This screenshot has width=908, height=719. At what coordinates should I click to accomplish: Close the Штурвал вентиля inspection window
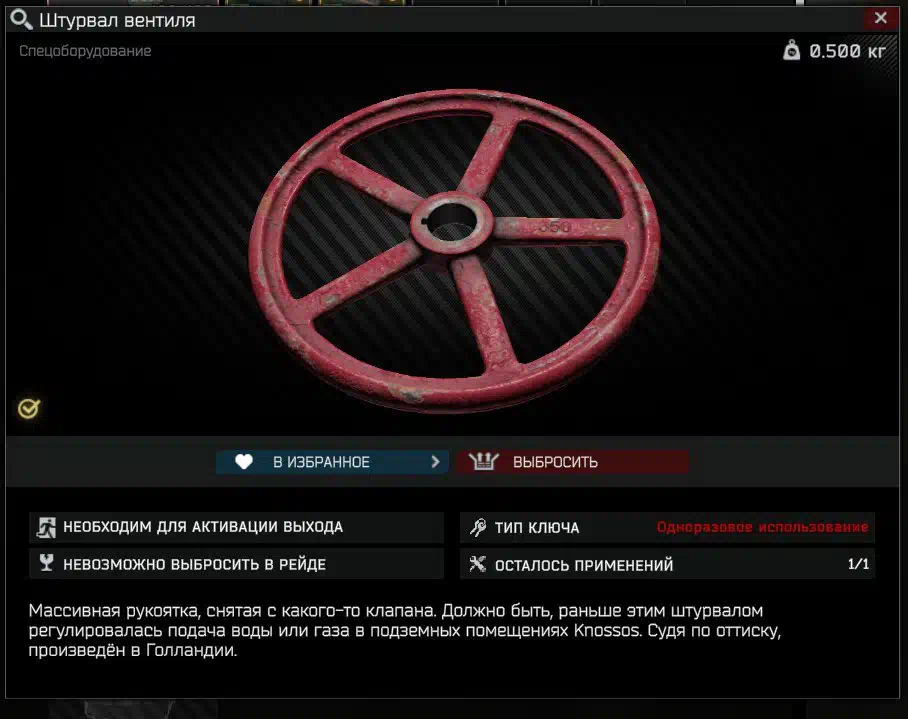(881, 18)
